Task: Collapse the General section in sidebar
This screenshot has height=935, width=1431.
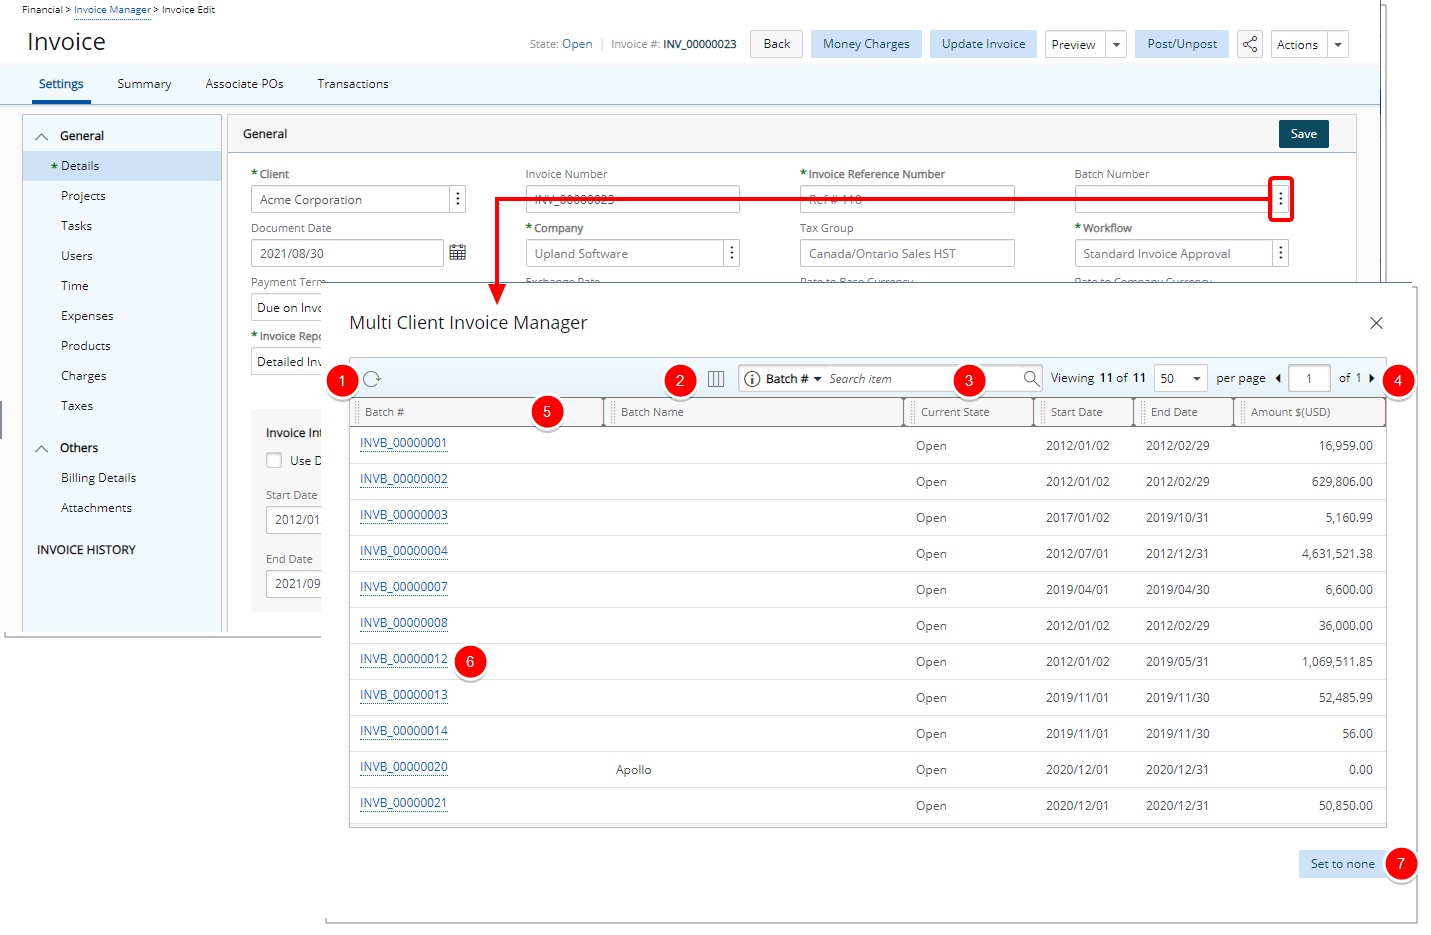Action: (x=42, y=136)
